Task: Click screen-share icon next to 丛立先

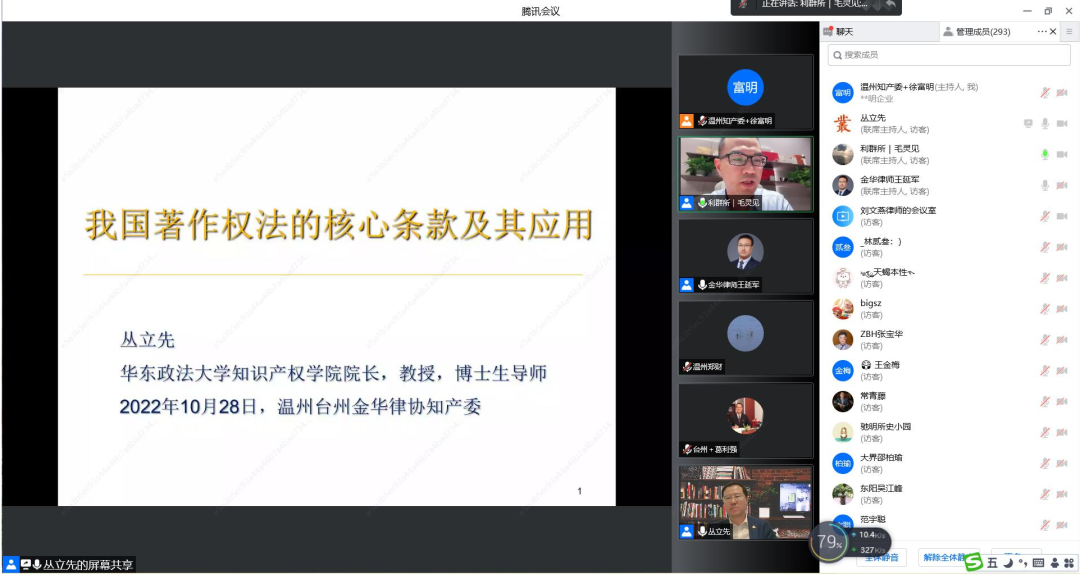Action: click(1028, 124)
